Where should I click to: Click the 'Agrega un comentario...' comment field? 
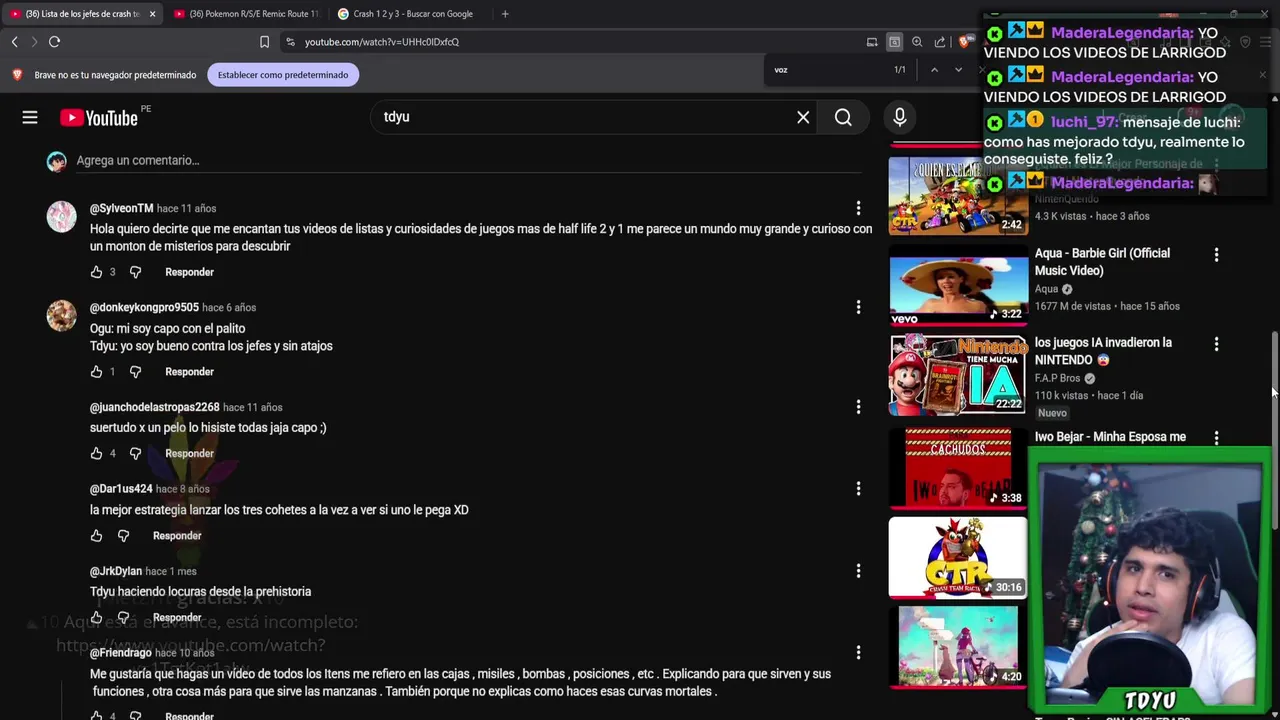(x=469, y=160)
